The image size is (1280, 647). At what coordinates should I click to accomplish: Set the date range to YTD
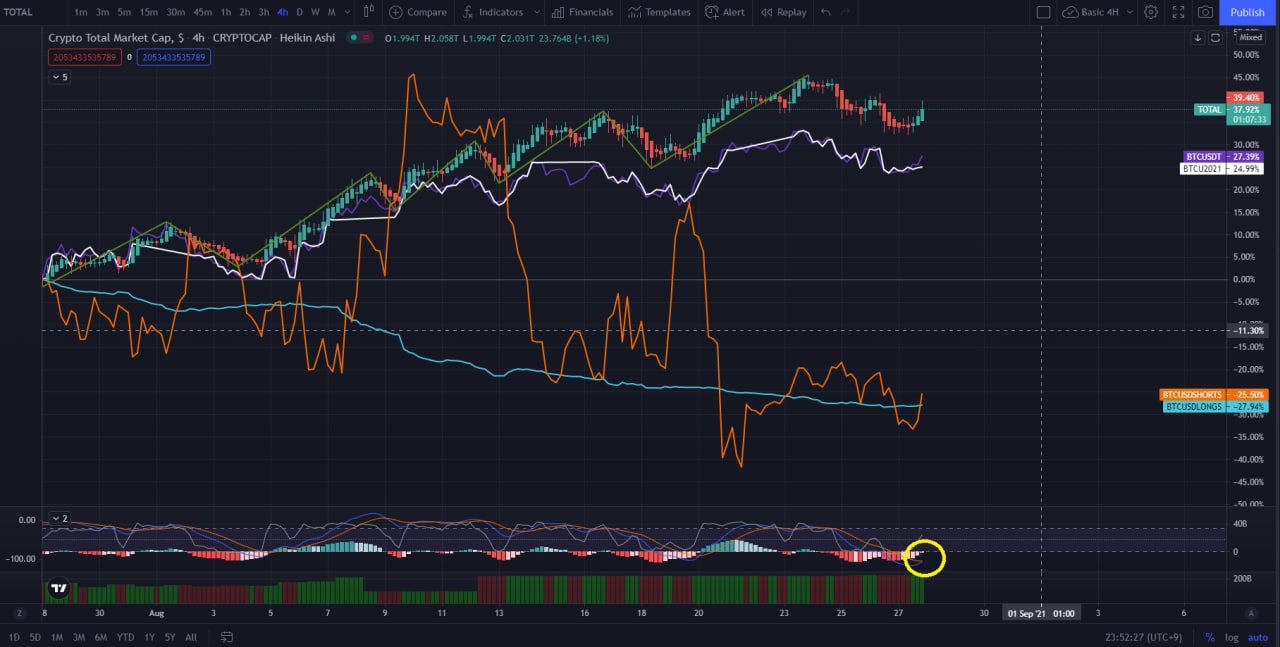tap(125, 637)
